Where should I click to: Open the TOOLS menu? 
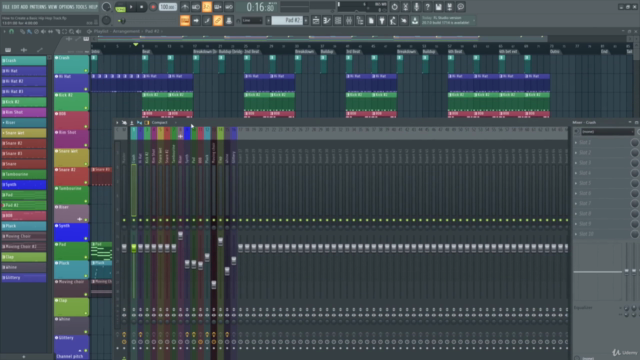coord(81,7)
